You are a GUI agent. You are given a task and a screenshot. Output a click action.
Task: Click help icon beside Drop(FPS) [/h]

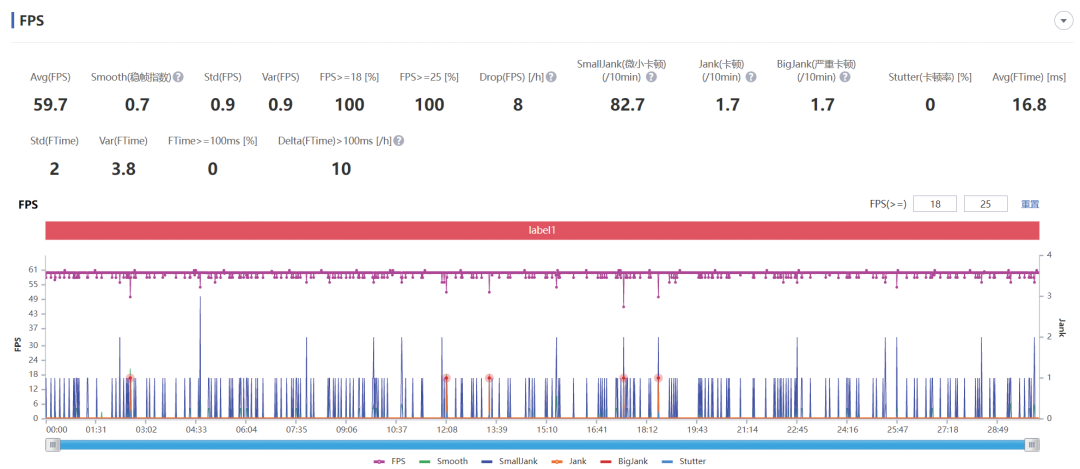[551, 77]
